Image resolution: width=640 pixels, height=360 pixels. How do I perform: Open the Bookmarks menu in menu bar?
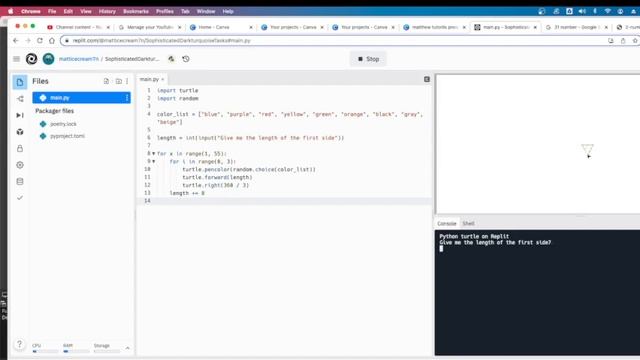(x=136, y=11)
